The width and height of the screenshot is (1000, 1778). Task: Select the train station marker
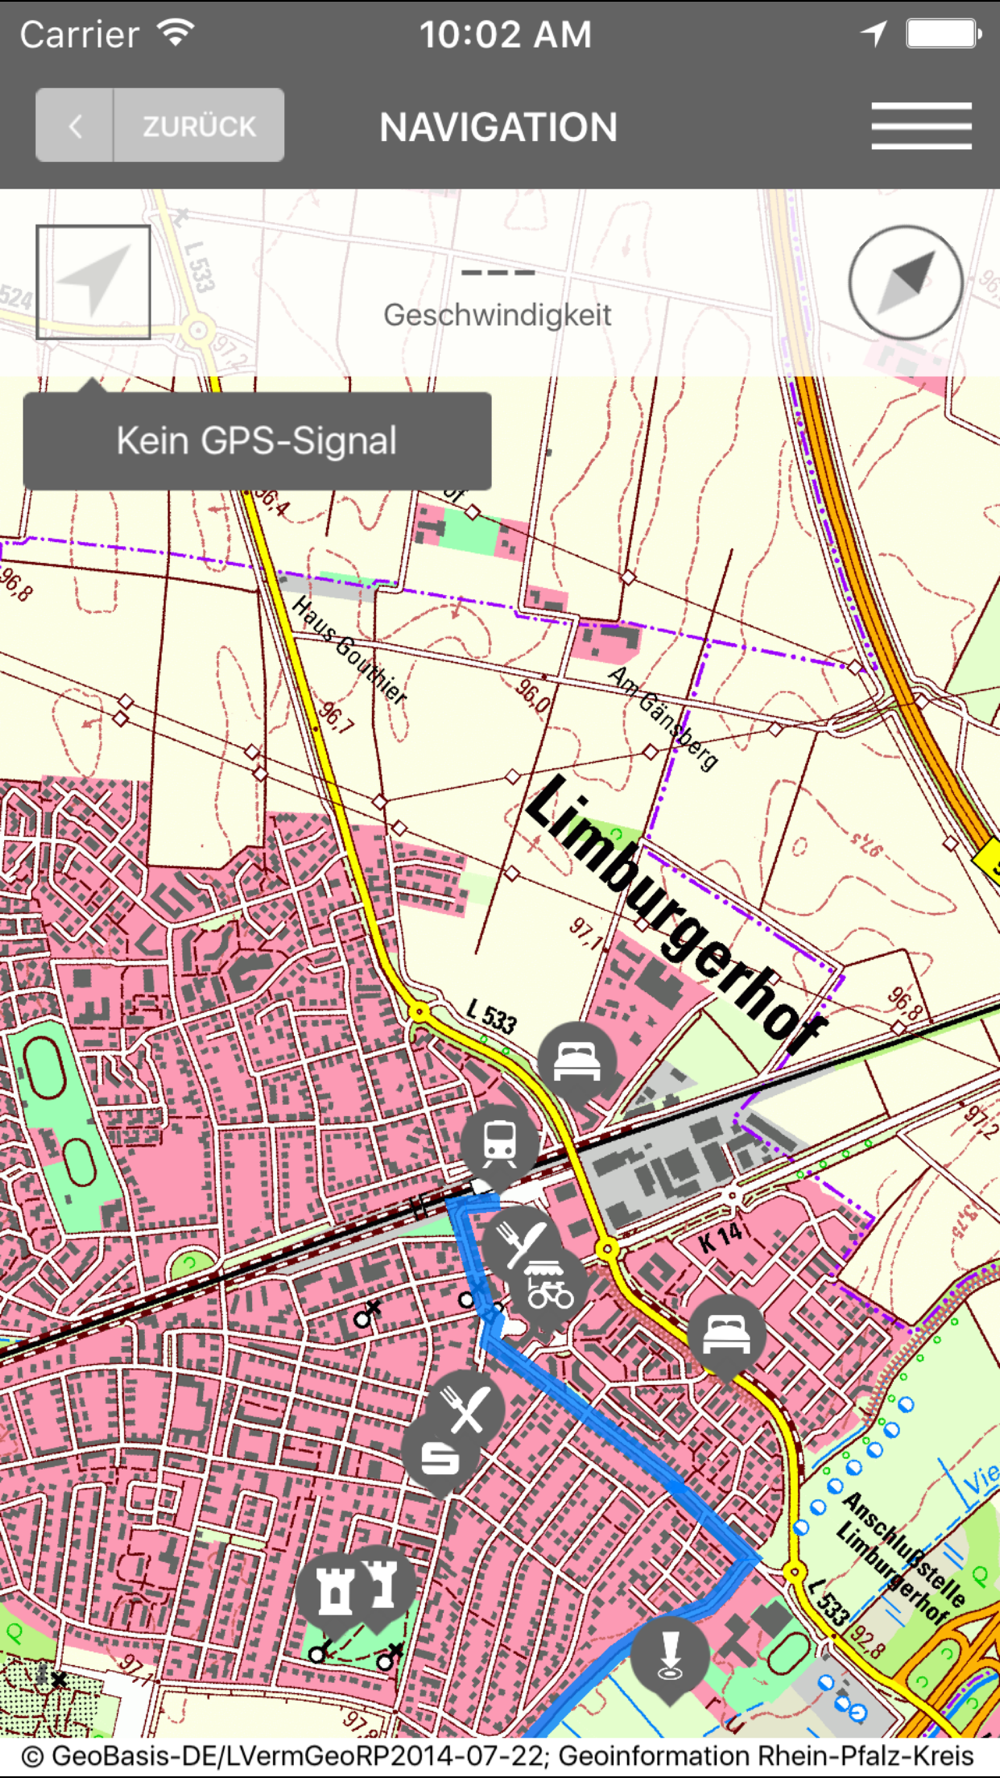coord(500,1142)
